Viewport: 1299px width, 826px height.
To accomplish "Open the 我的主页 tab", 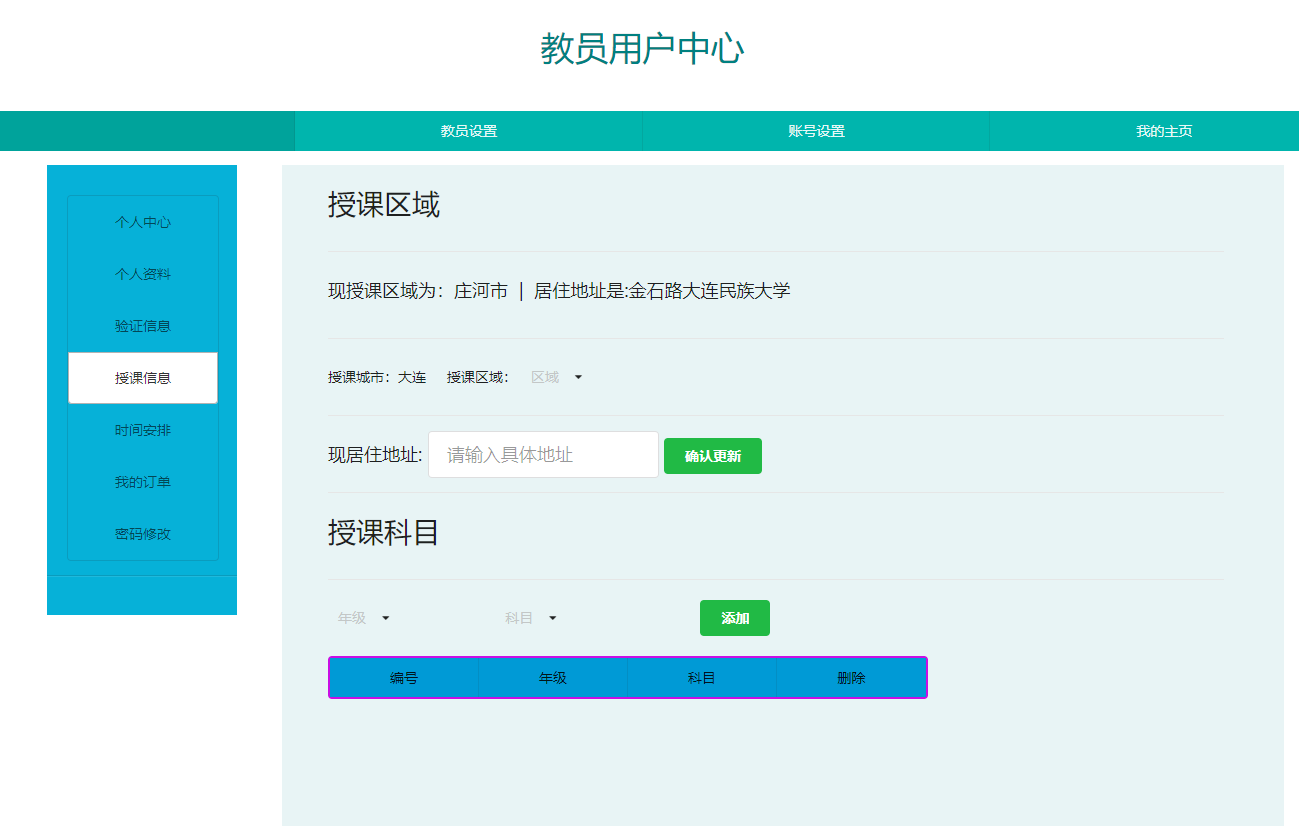I will tap(1162, 131).
